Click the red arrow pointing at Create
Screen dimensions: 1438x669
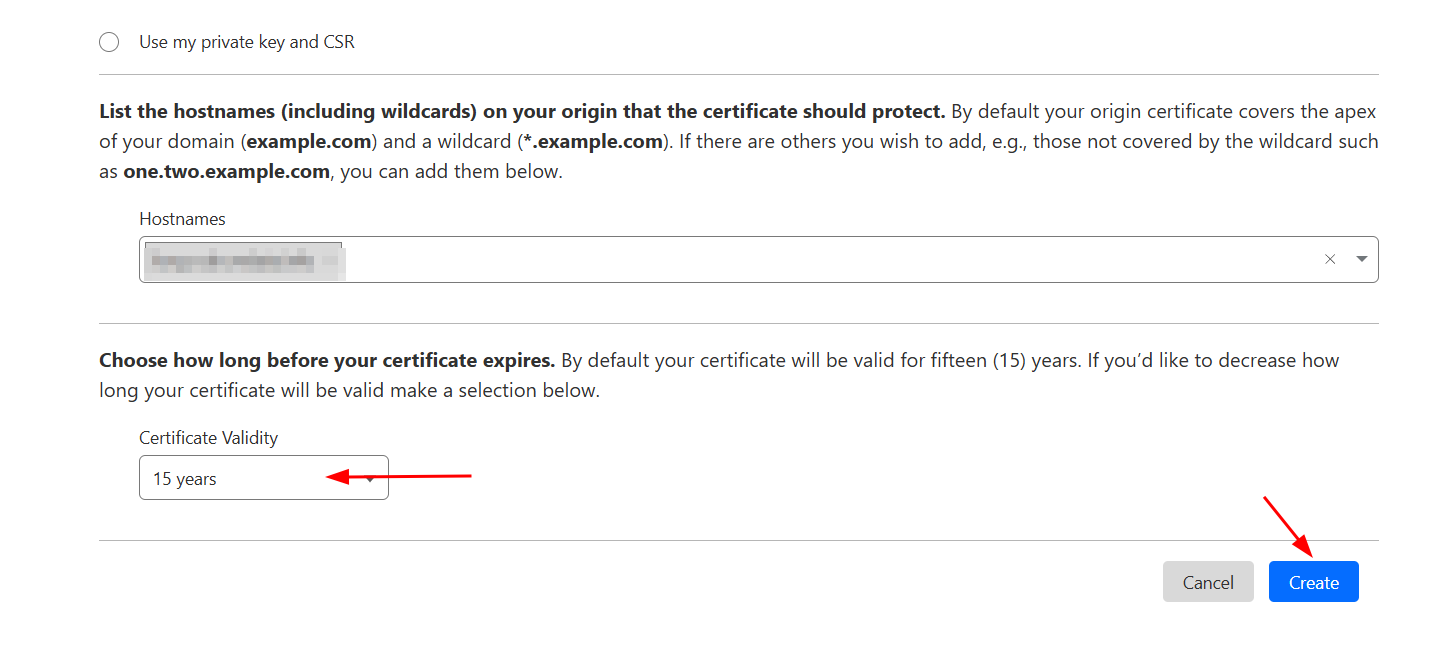[1289, 526]
